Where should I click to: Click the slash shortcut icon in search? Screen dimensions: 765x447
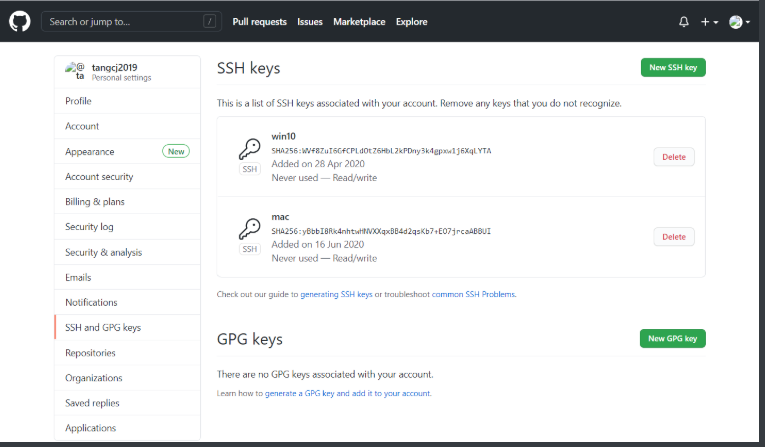point(209,21)
